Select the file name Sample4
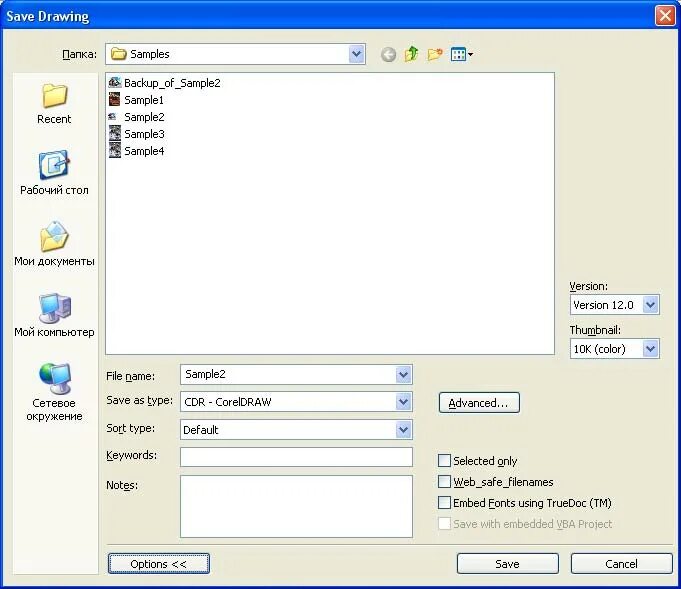Screen dimensions: 681x589 [x=144, y=151]
